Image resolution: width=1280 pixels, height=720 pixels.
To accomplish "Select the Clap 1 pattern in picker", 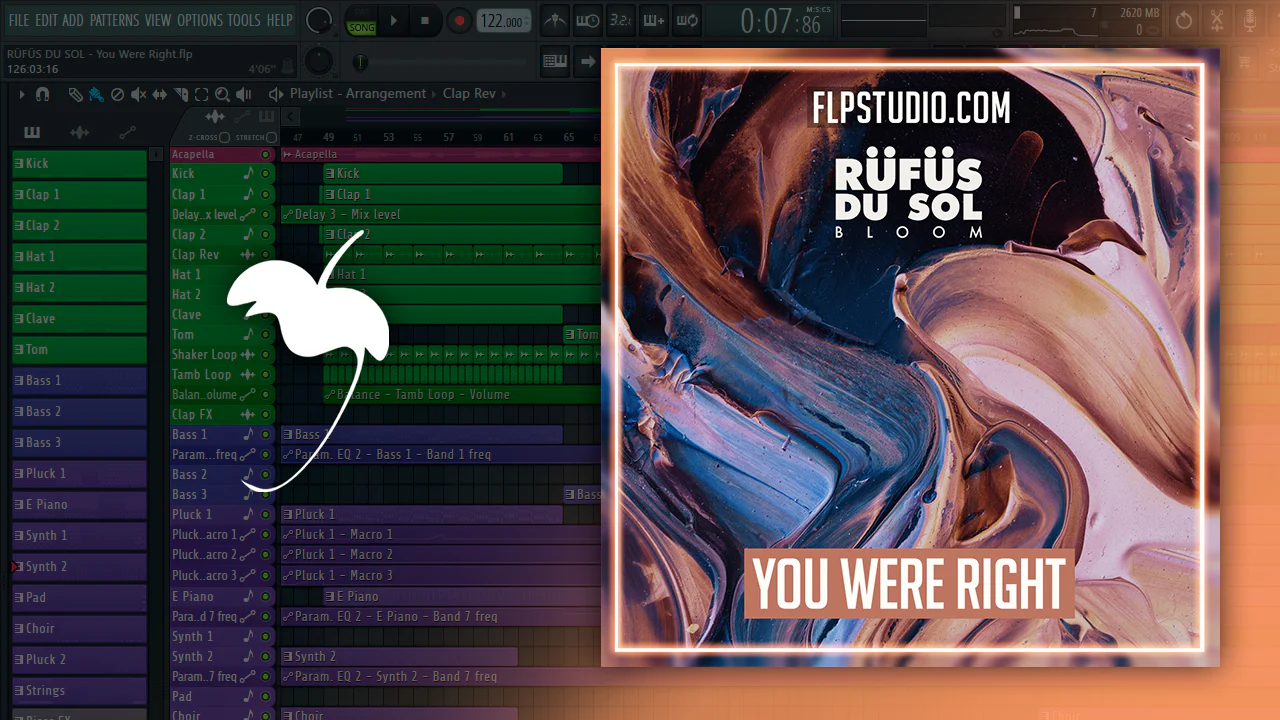I will [x=79, y=194].
